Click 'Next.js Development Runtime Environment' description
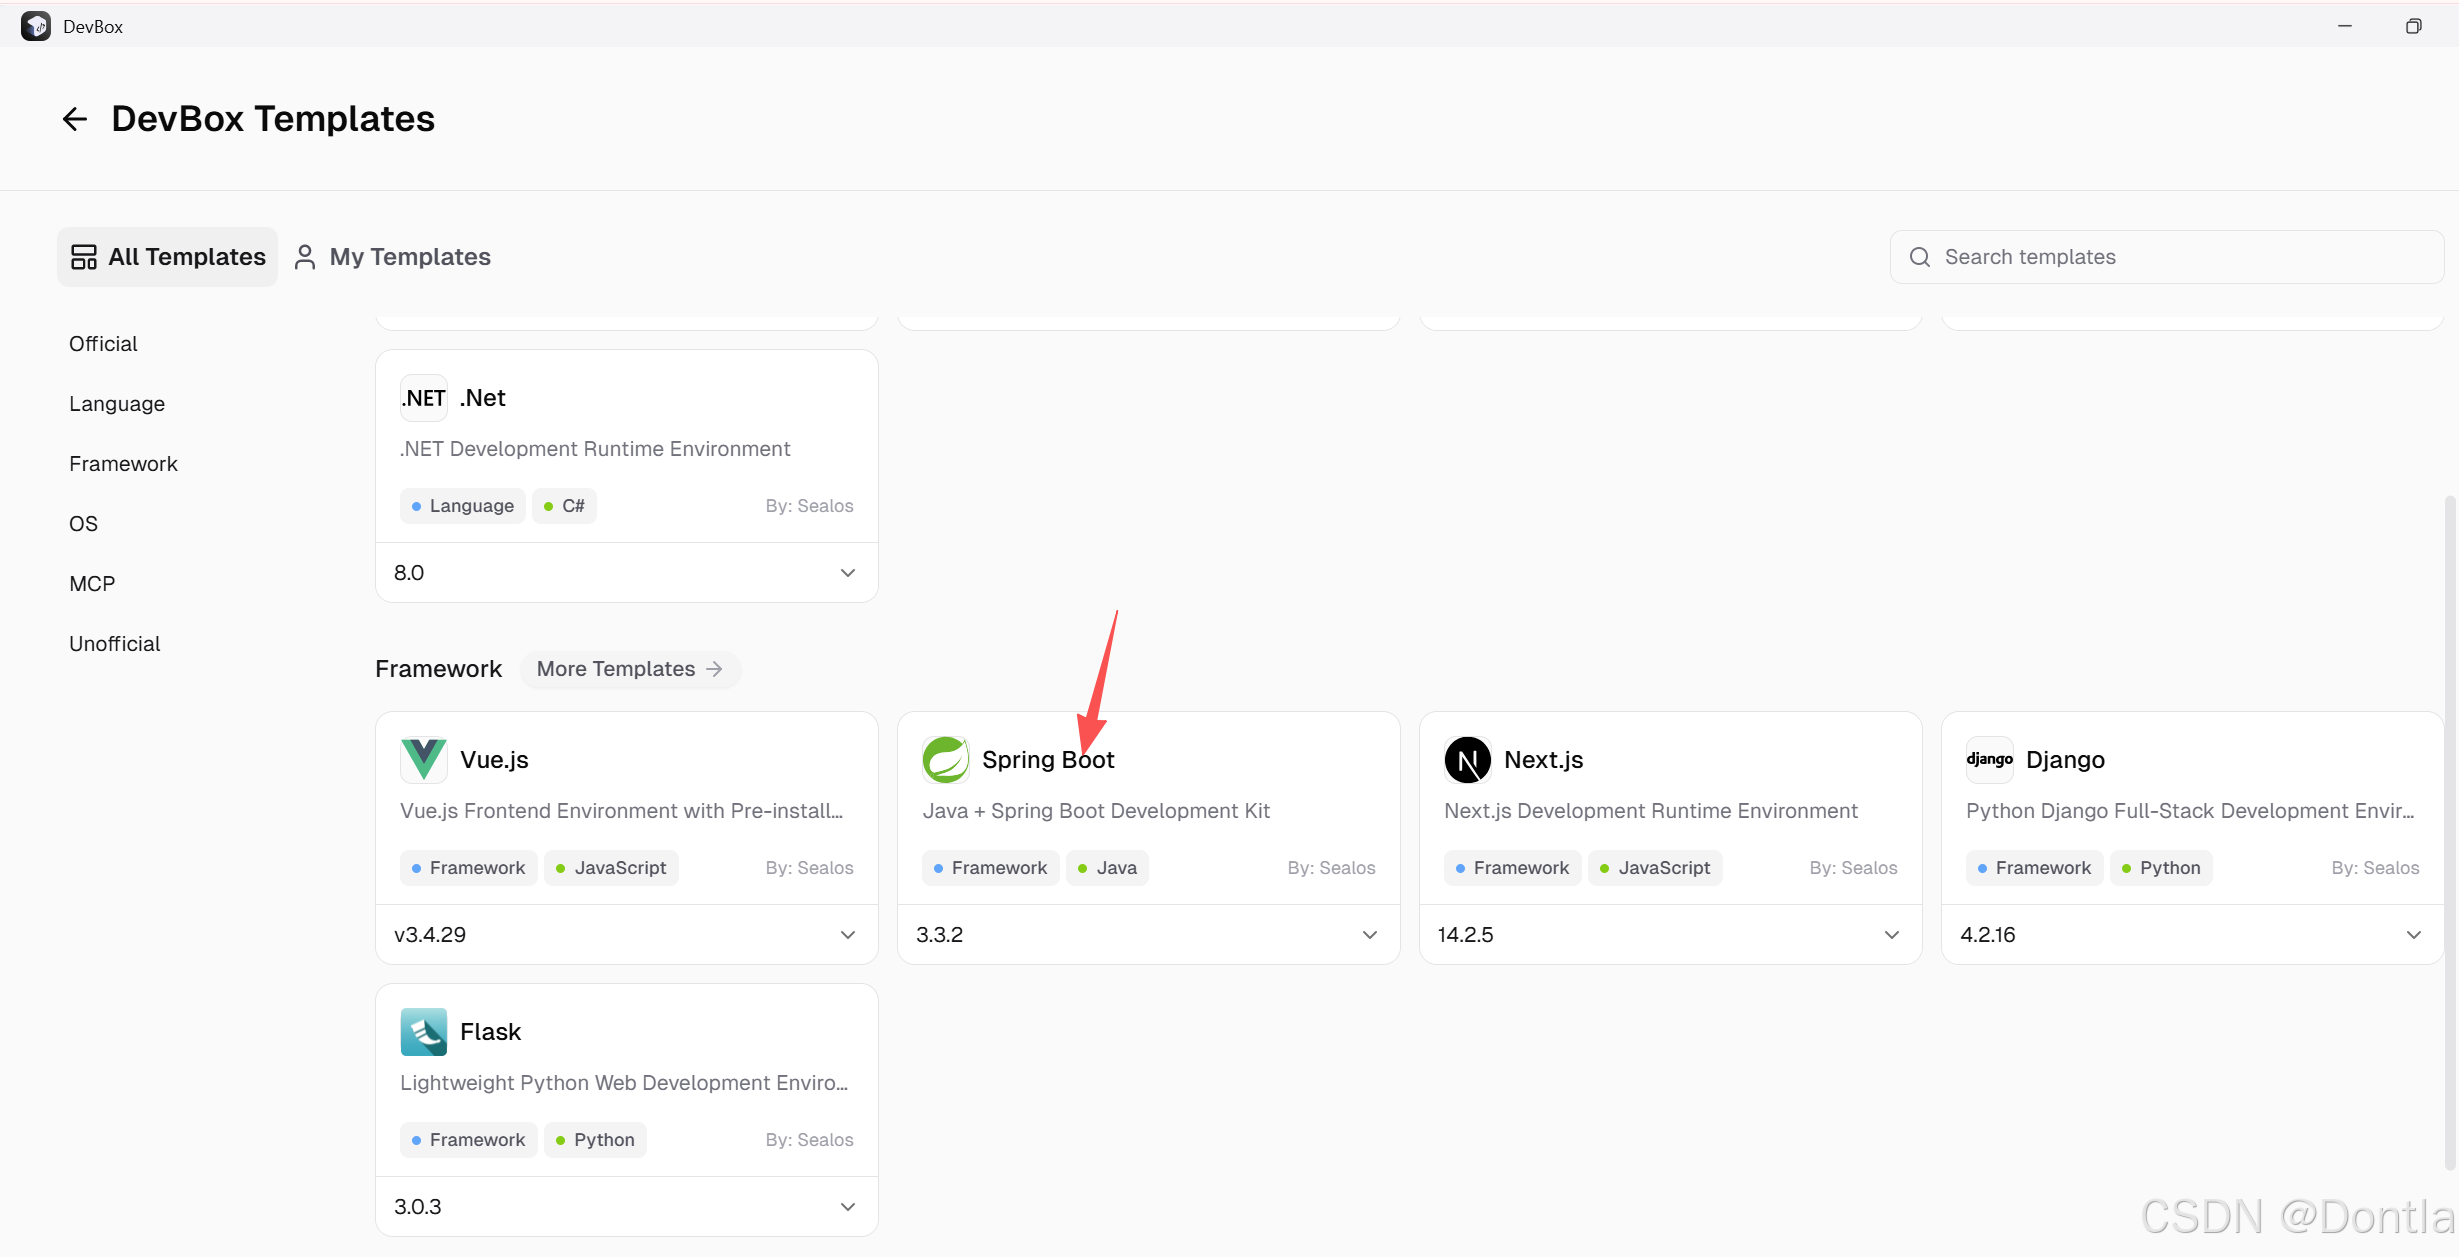 point(1651,811)
